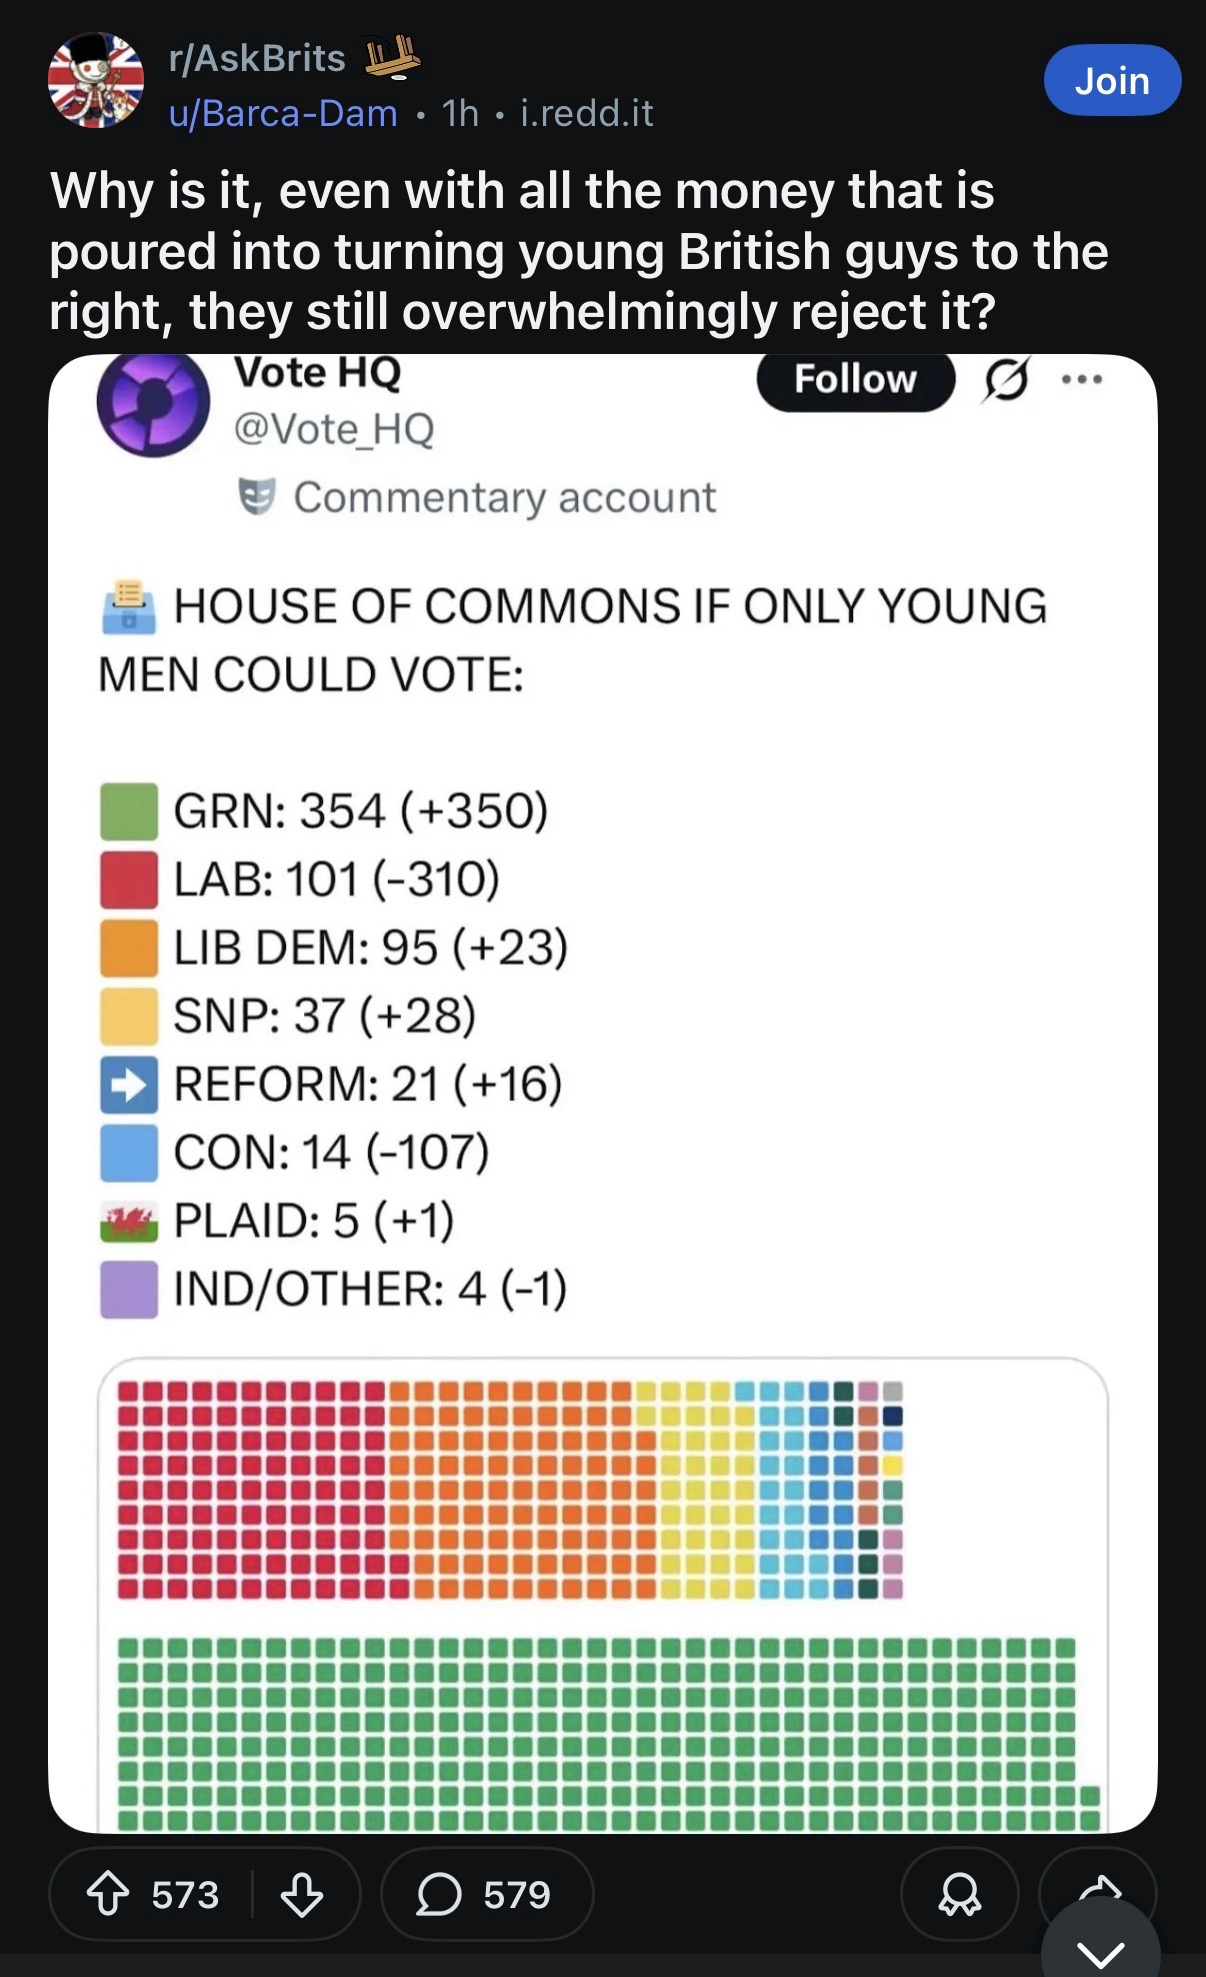Follow the Vote HQ account

point(855,380)
